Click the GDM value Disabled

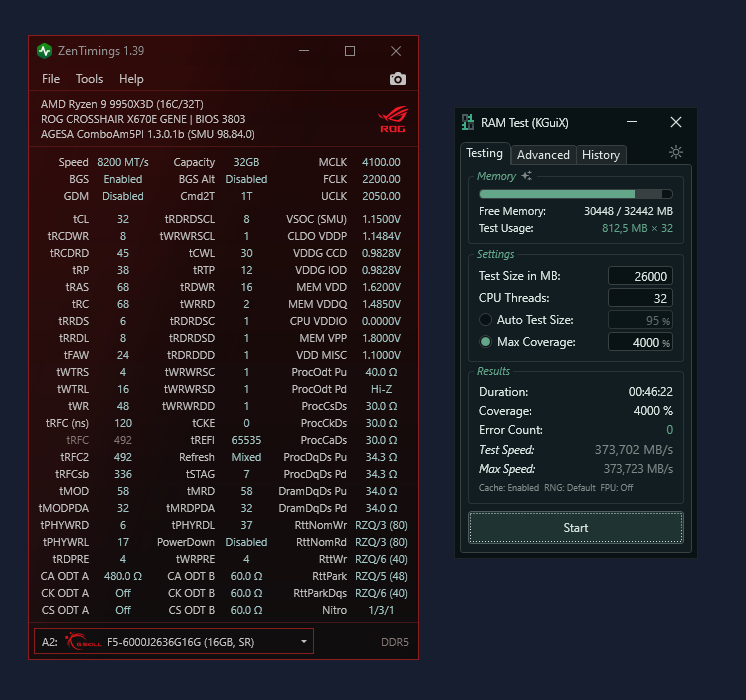(x=123, y=196)
